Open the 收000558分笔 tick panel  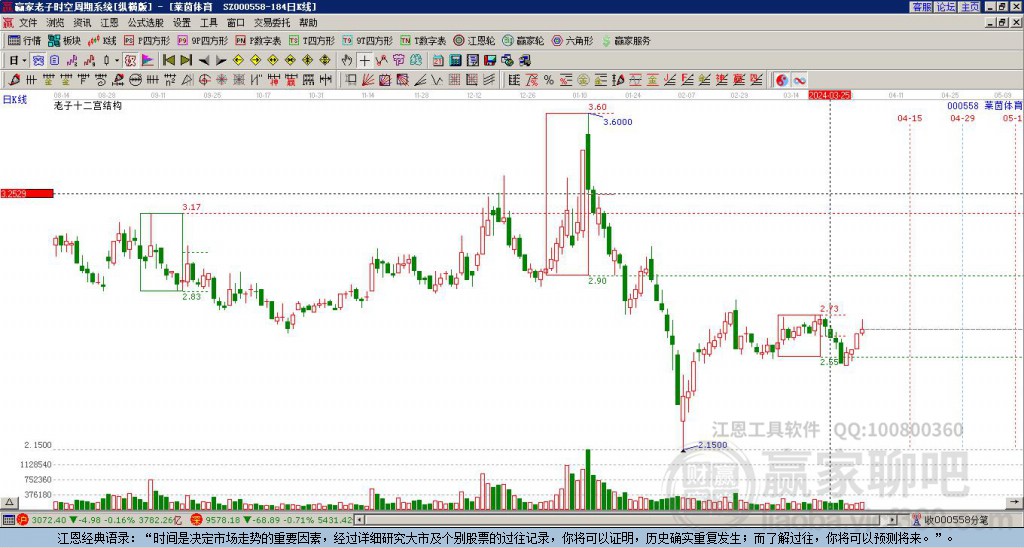951,520
